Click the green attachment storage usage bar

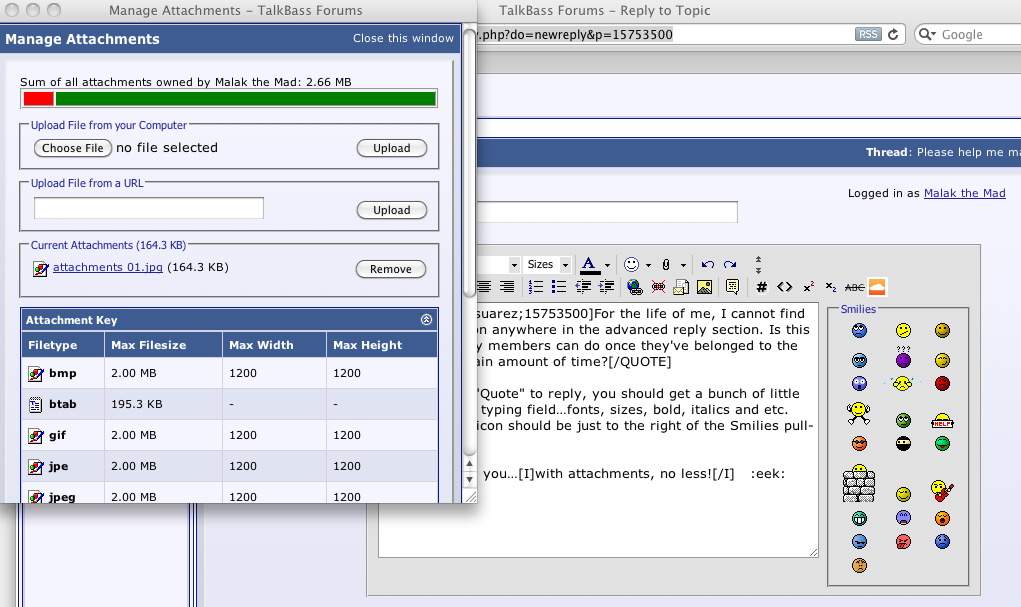[245, 98]
